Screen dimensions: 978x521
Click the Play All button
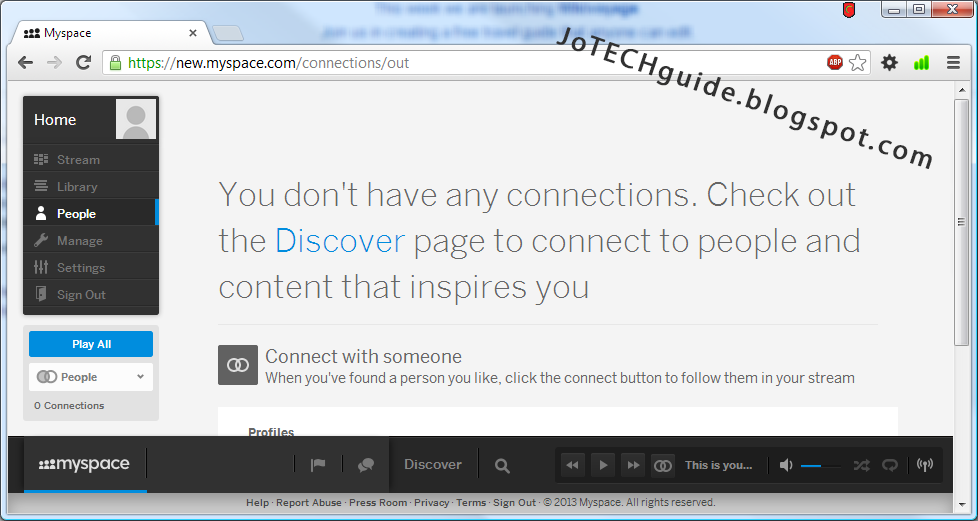[91, 344]
